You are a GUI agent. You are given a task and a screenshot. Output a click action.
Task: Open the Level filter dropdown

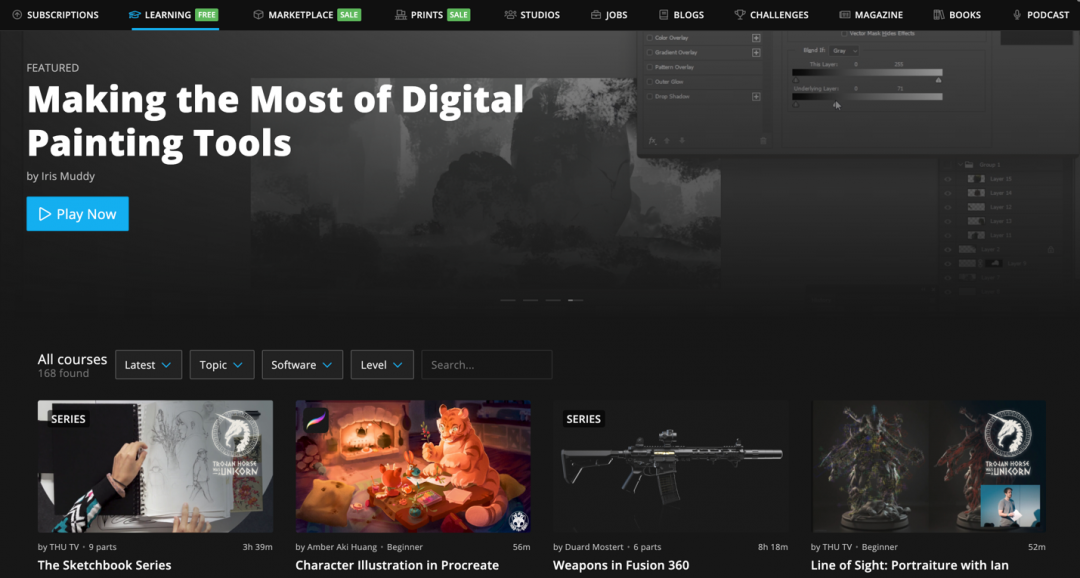coord(382,365)
